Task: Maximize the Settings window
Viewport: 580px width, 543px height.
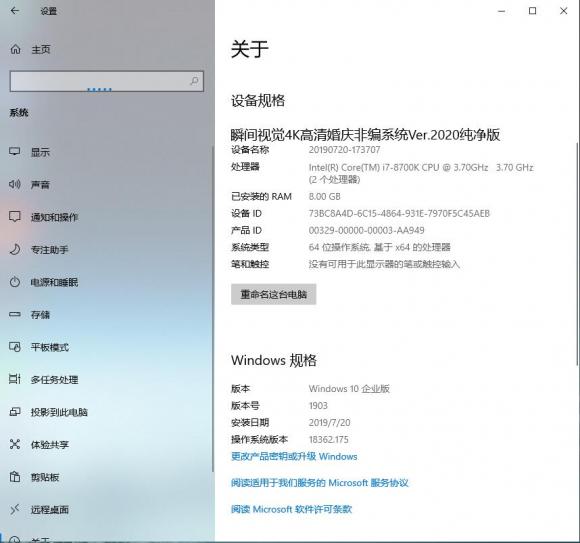Action: 532,11
